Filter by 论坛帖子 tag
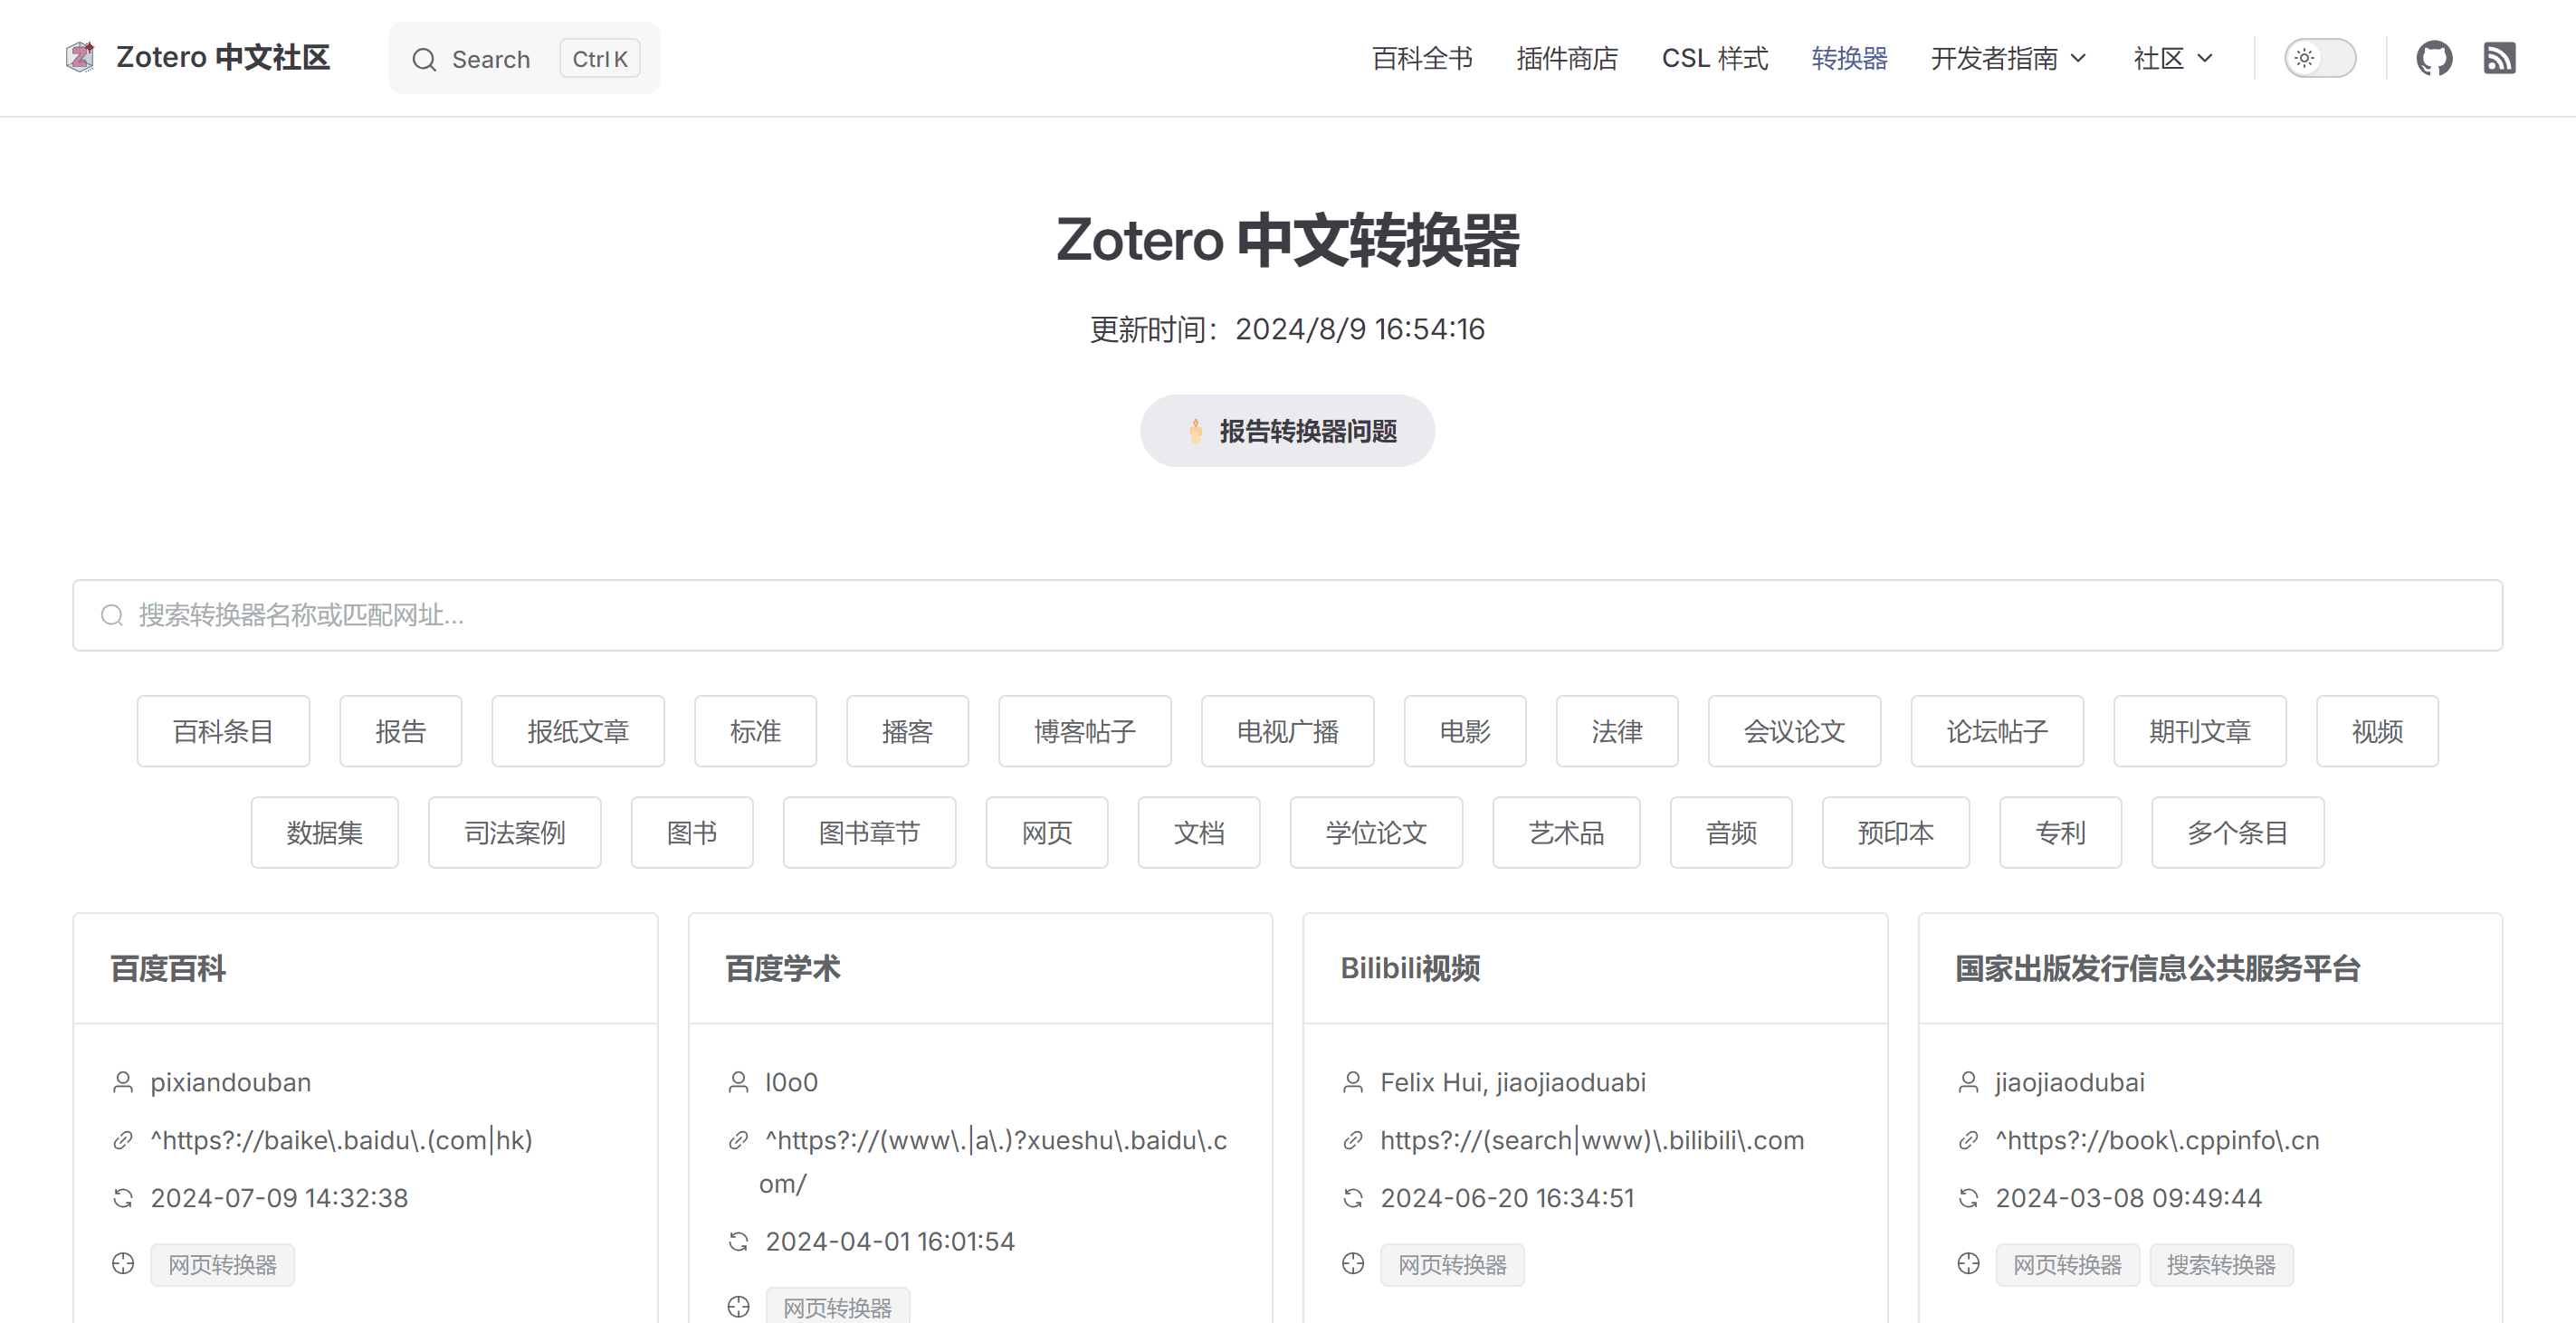Image resolution: width=2576 pixels, height=1323 pixels. coord(1997,731)
